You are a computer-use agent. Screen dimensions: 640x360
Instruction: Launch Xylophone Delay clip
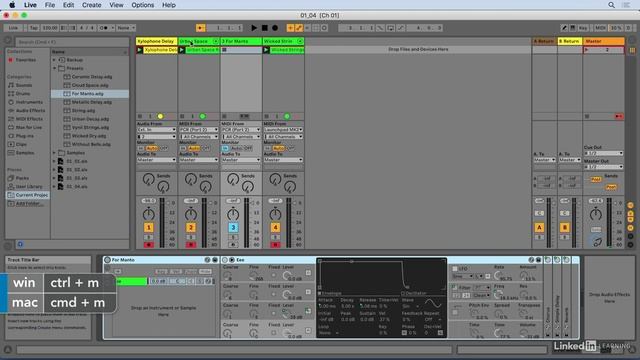click(140, 50)
